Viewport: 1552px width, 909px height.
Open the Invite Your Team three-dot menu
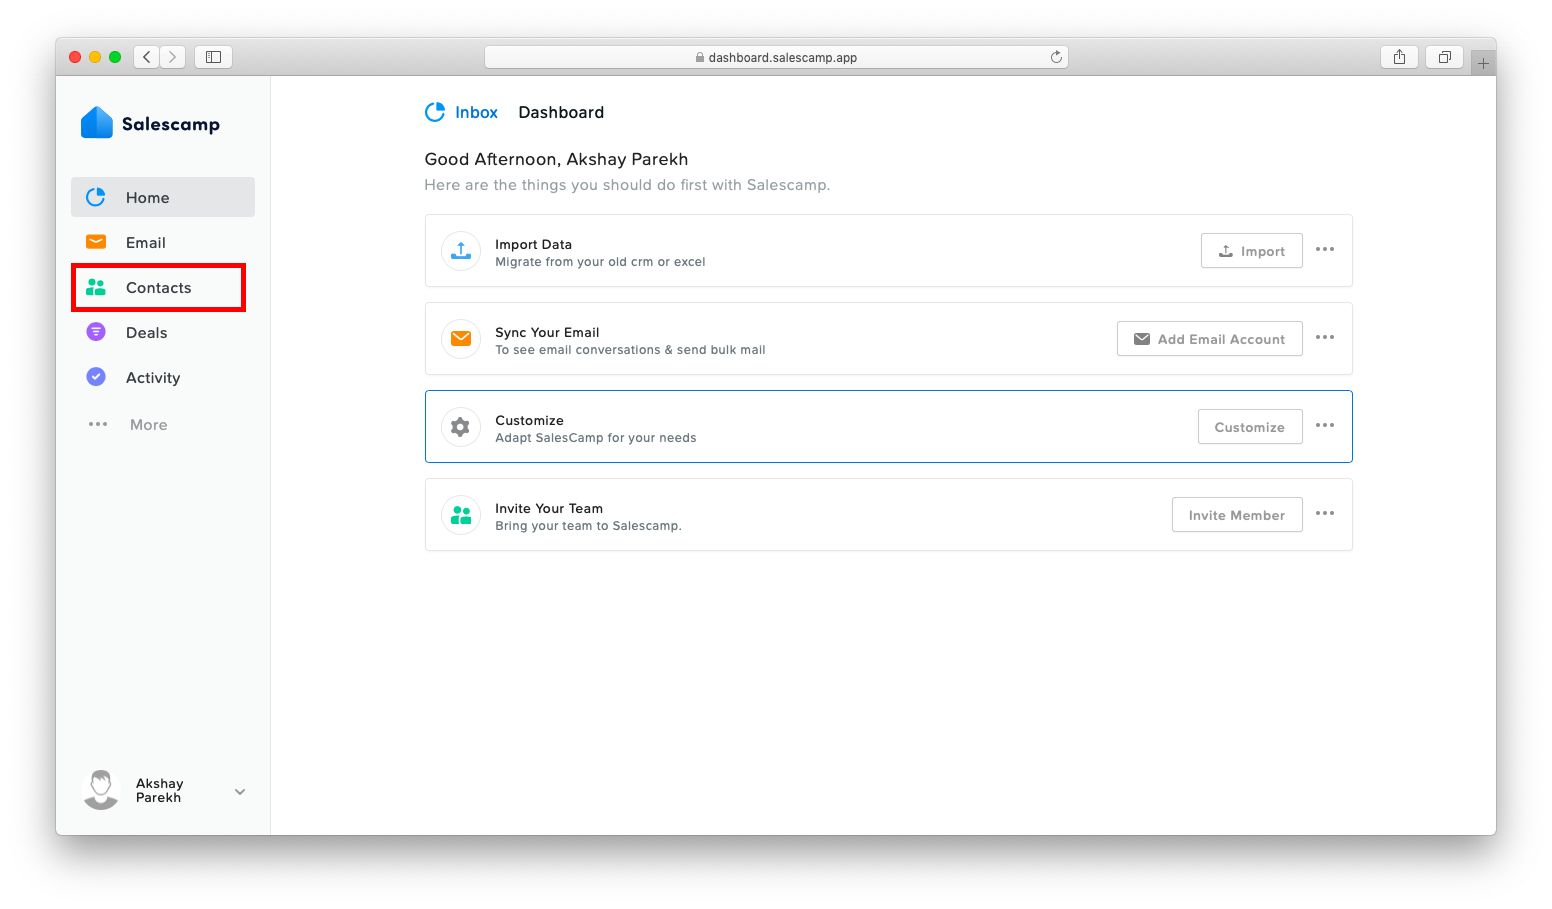(1325, 513)
